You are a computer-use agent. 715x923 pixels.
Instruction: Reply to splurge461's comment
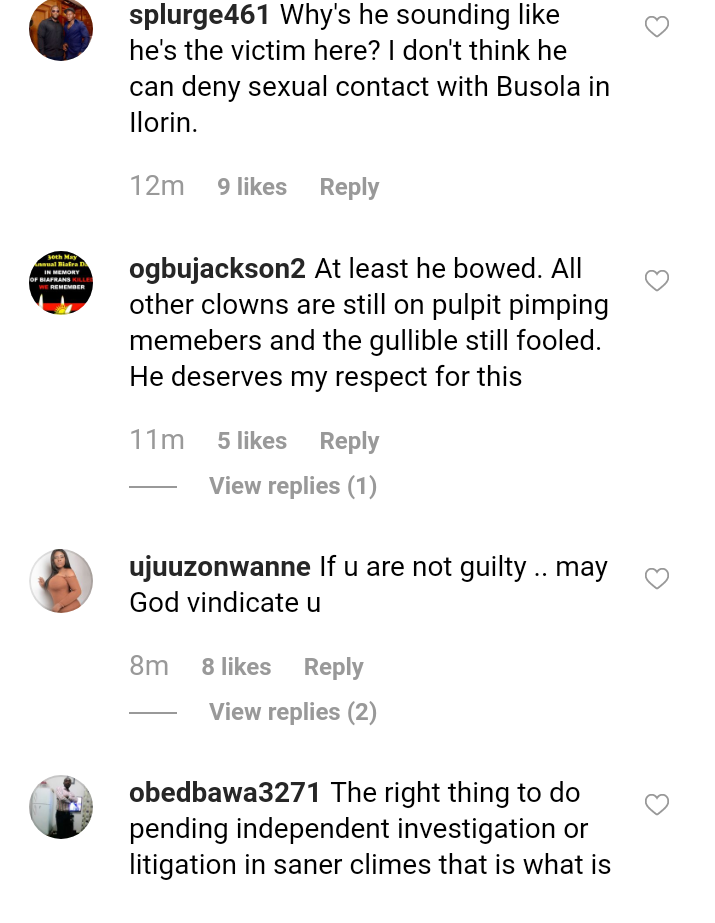[x=349, y=187]
